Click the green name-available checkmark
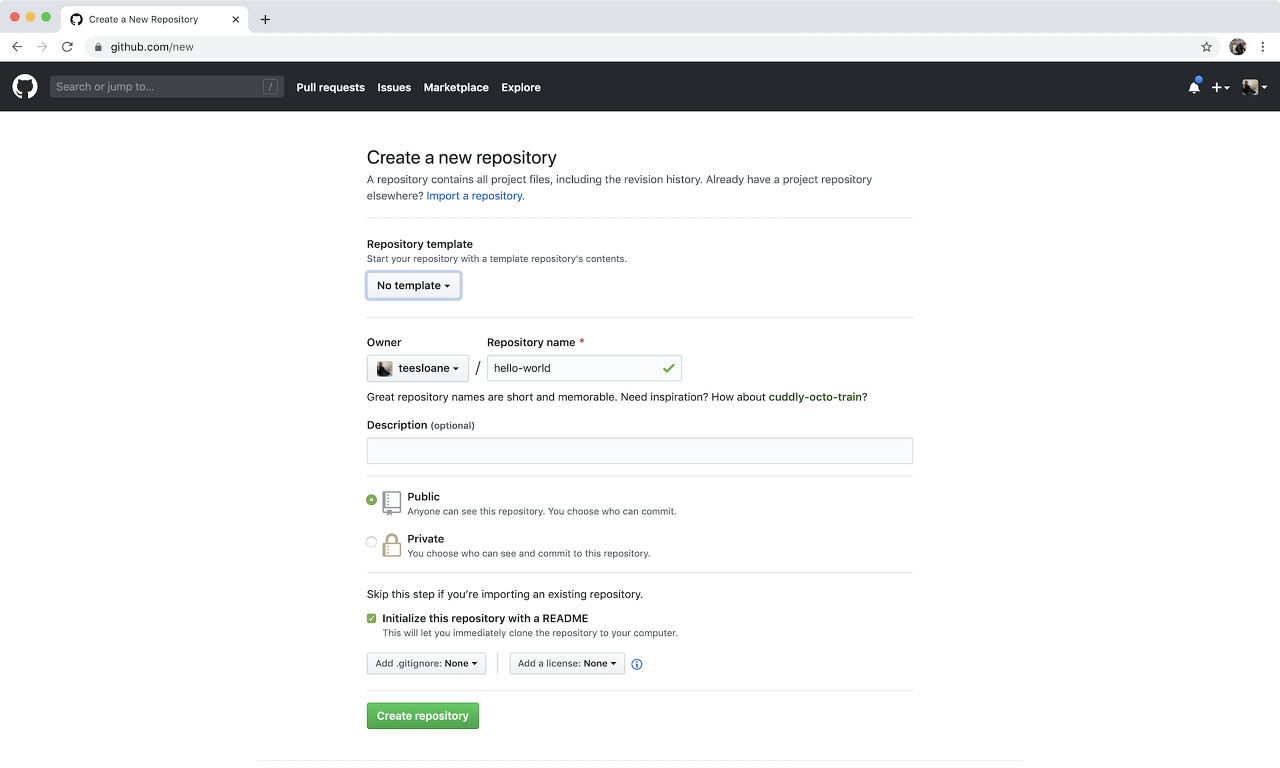Image resolution: width=1280 pixels, height=768 pixels. click(668, 368)
